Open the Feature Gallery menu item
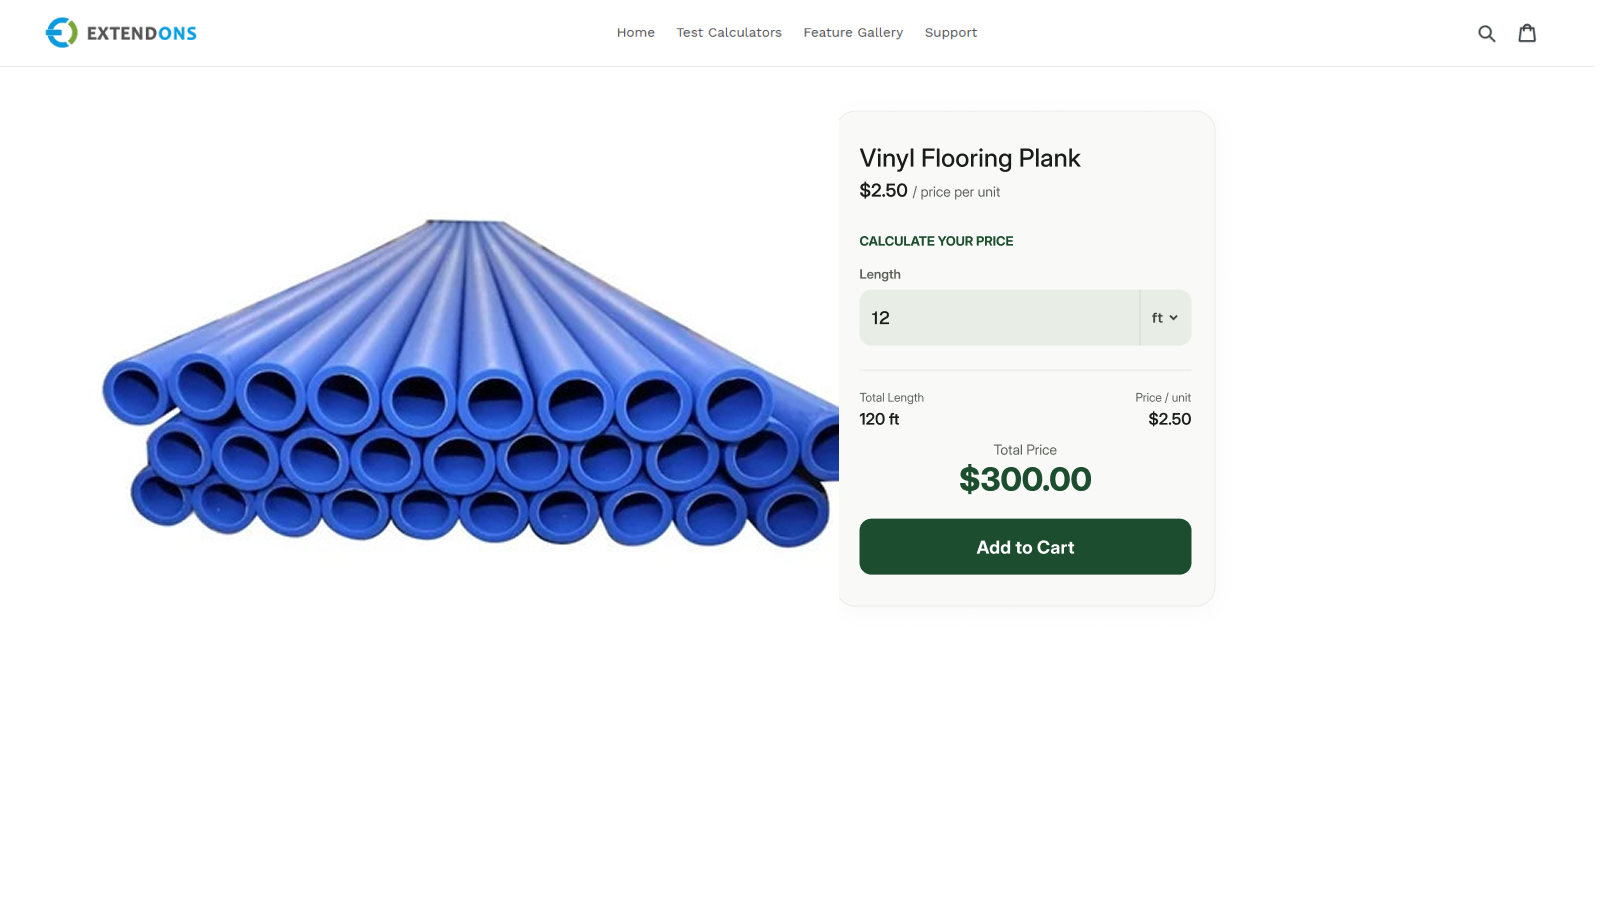 click(853, 33)
